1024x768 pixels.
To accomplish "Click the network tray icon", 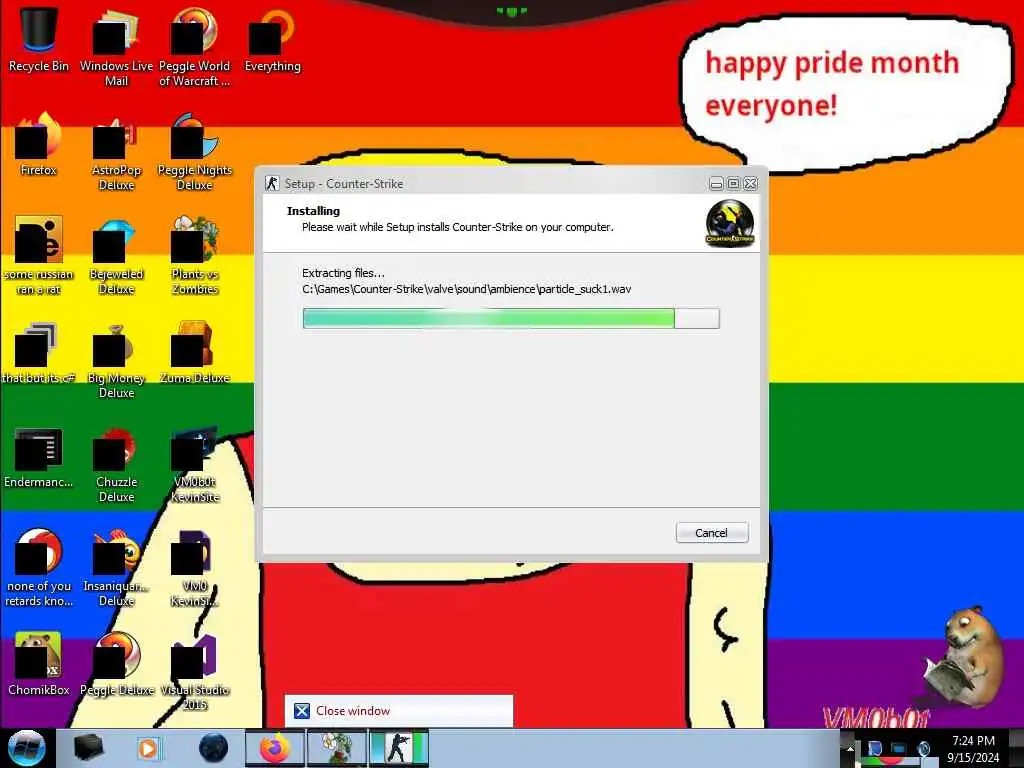I will tap(899, 749).
